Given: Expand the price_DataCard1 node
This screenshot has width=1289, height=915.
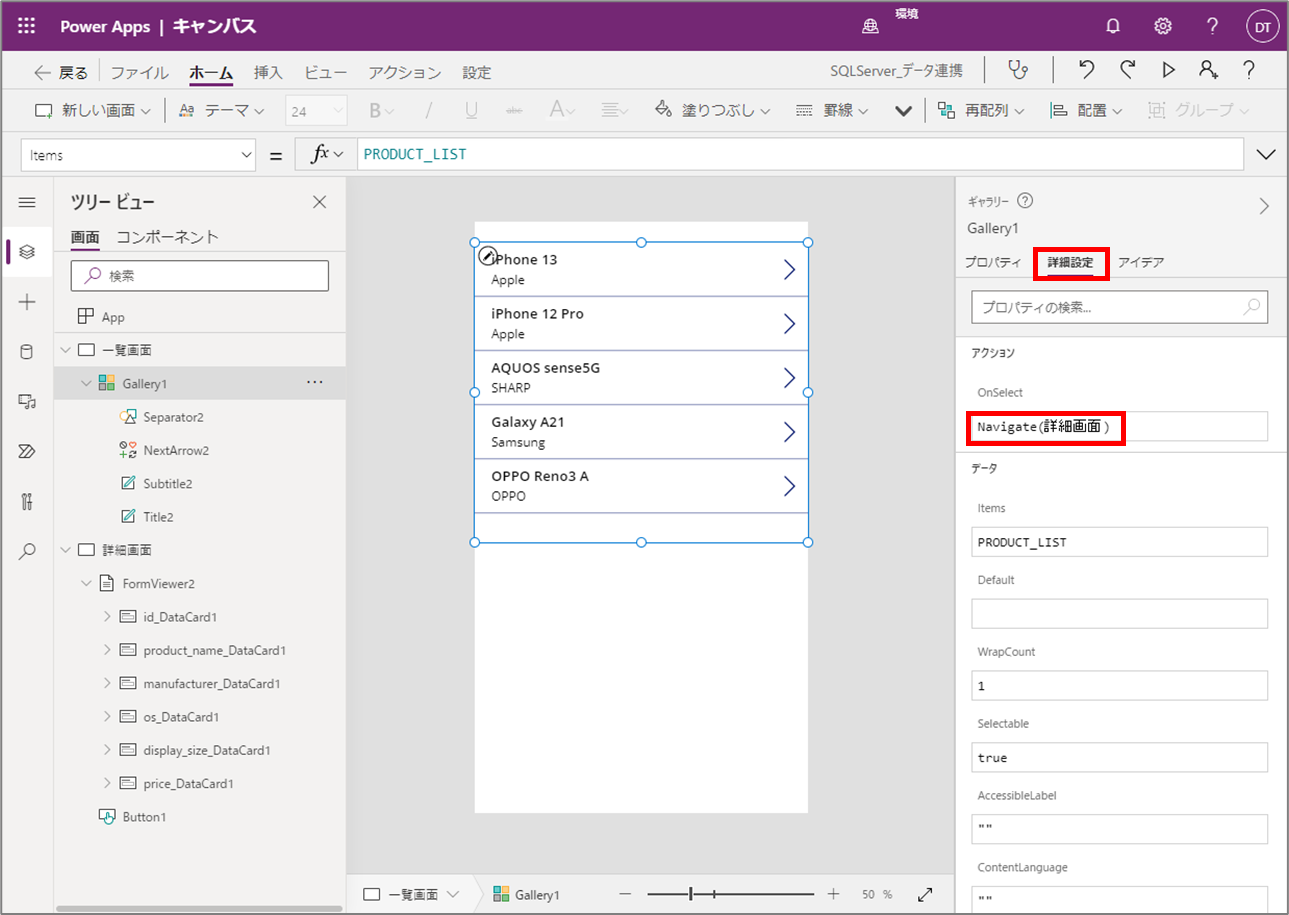Looking at the screenshot, I should coord(107,784).
